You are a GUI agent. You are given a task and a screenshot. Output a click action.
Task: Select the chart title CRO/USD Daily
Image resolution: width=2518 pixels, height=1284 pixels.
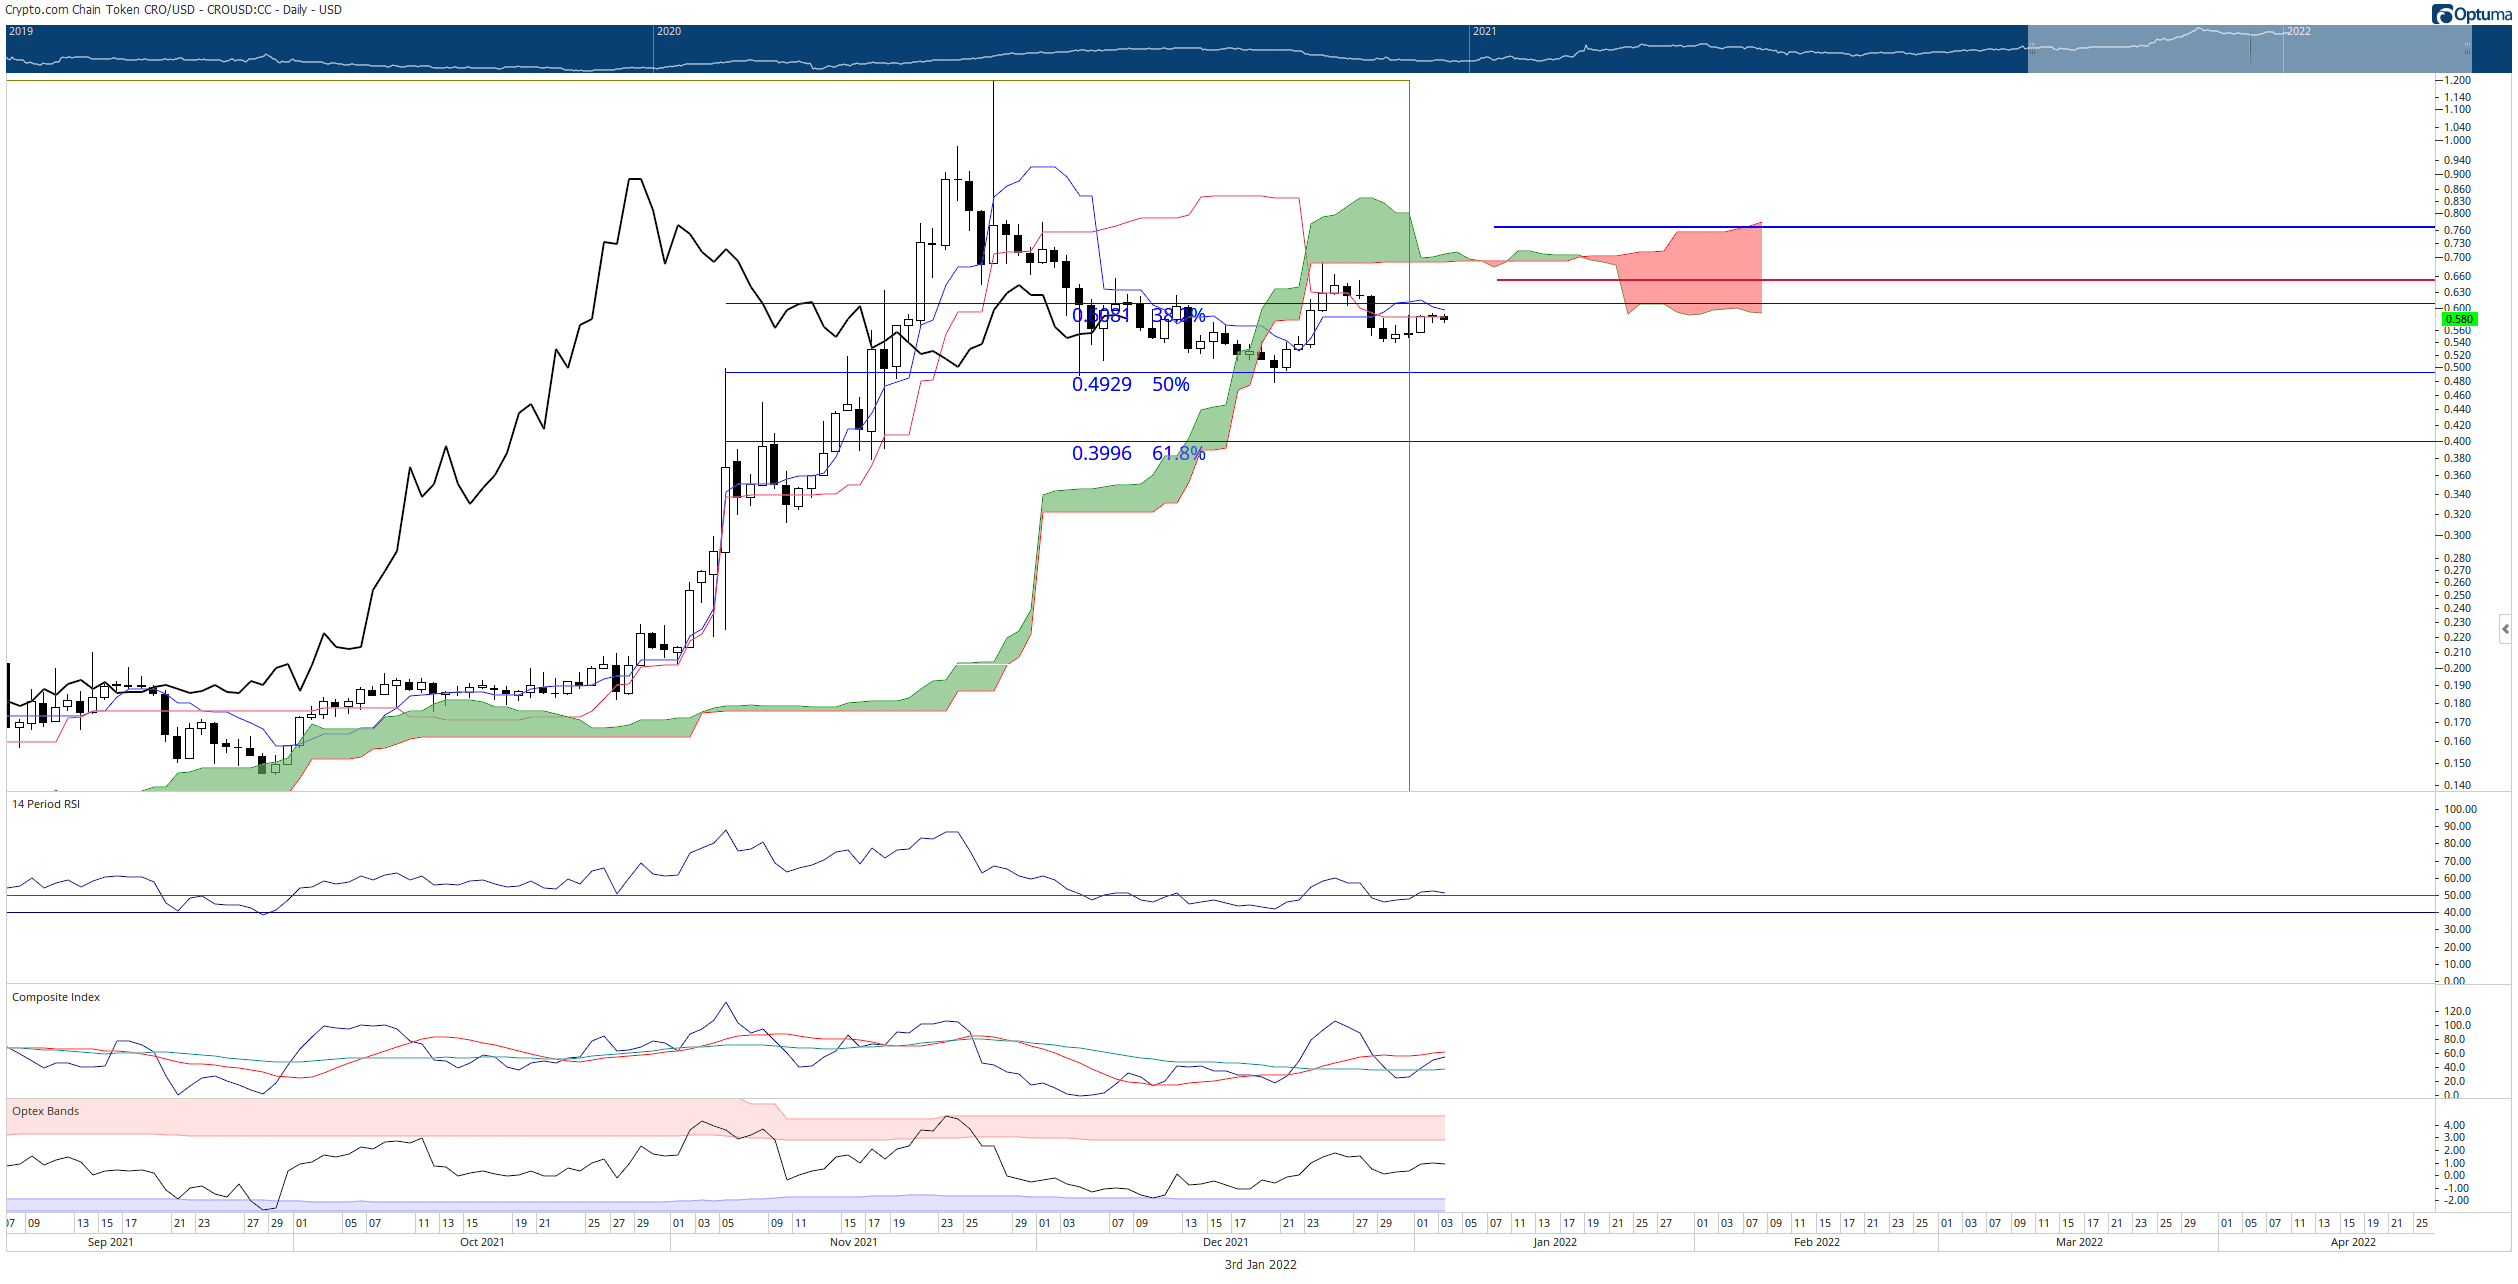[x=174, y=10]
